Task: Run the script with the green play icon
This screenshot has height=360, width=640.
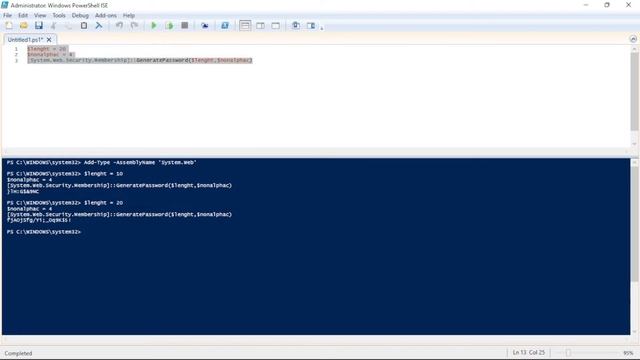Action: (154, 26)
